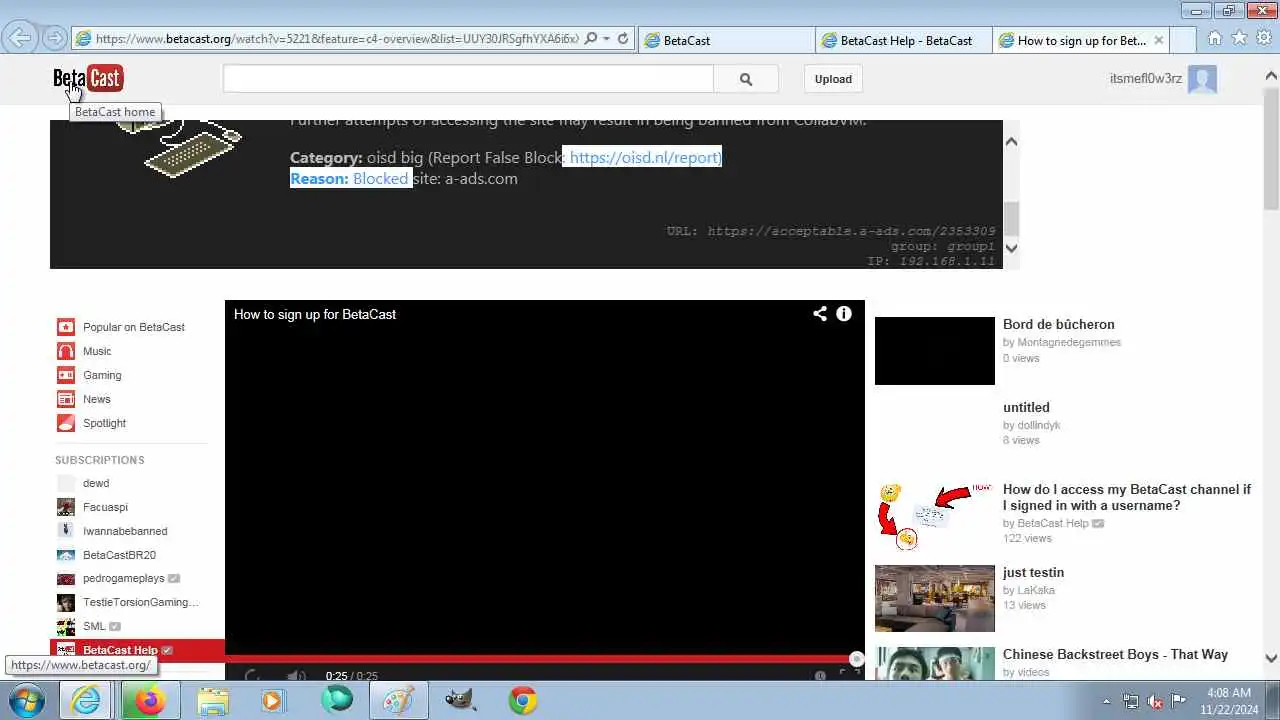Open the share icon on the video player

coord(820,314)
